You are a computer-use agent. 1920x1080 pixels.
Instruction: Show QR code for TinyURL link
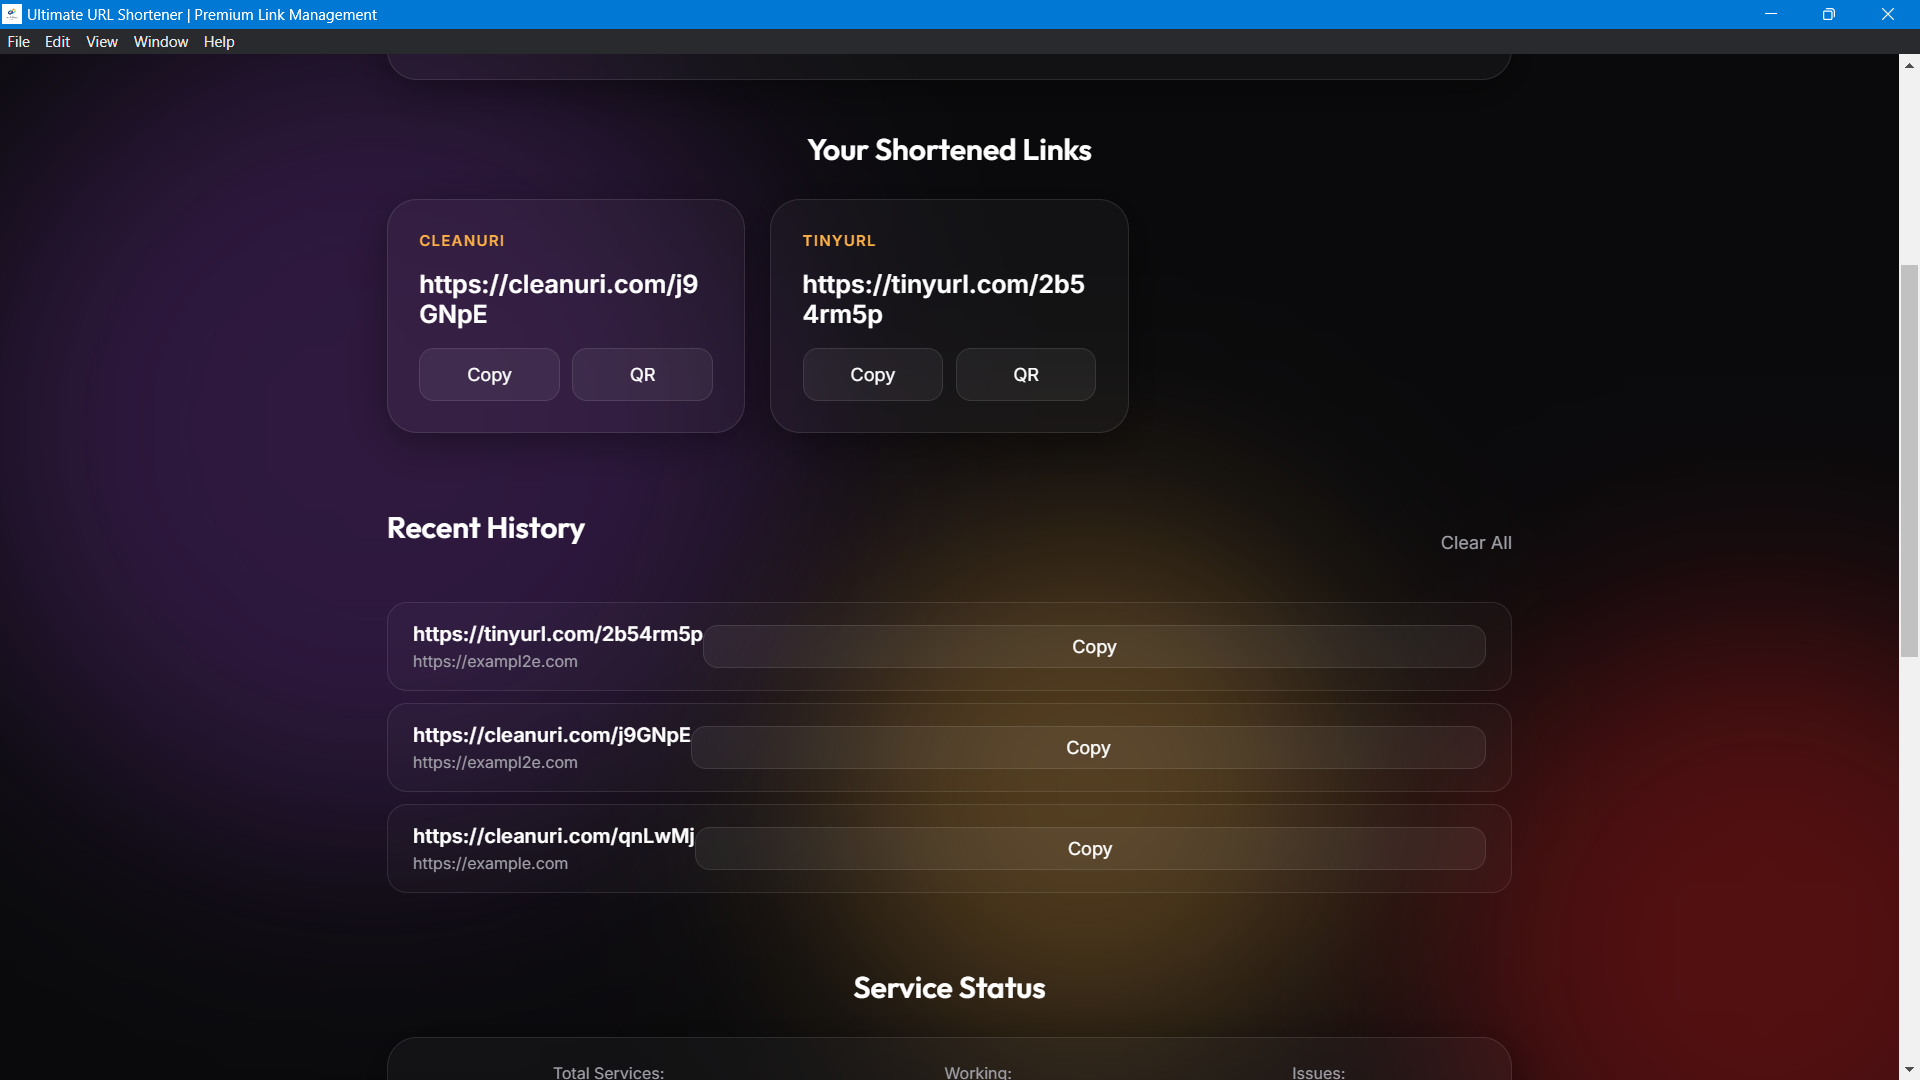click(x=1025, y=375)
